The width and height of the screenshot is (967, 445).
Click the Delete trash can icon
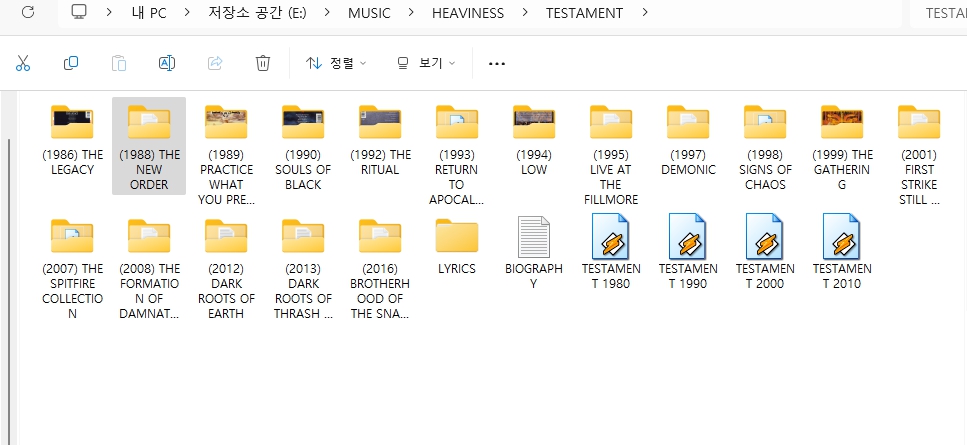(263, 63)
